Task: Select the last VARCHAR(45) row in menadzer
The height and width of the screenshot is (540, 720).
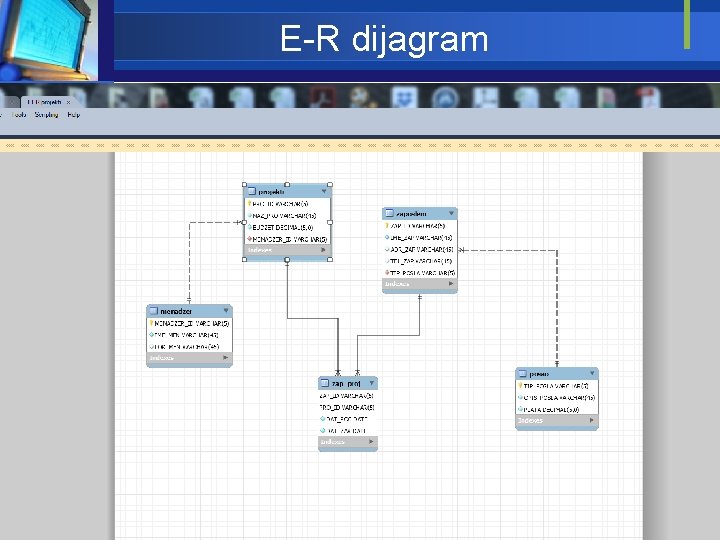Action: 189,347
